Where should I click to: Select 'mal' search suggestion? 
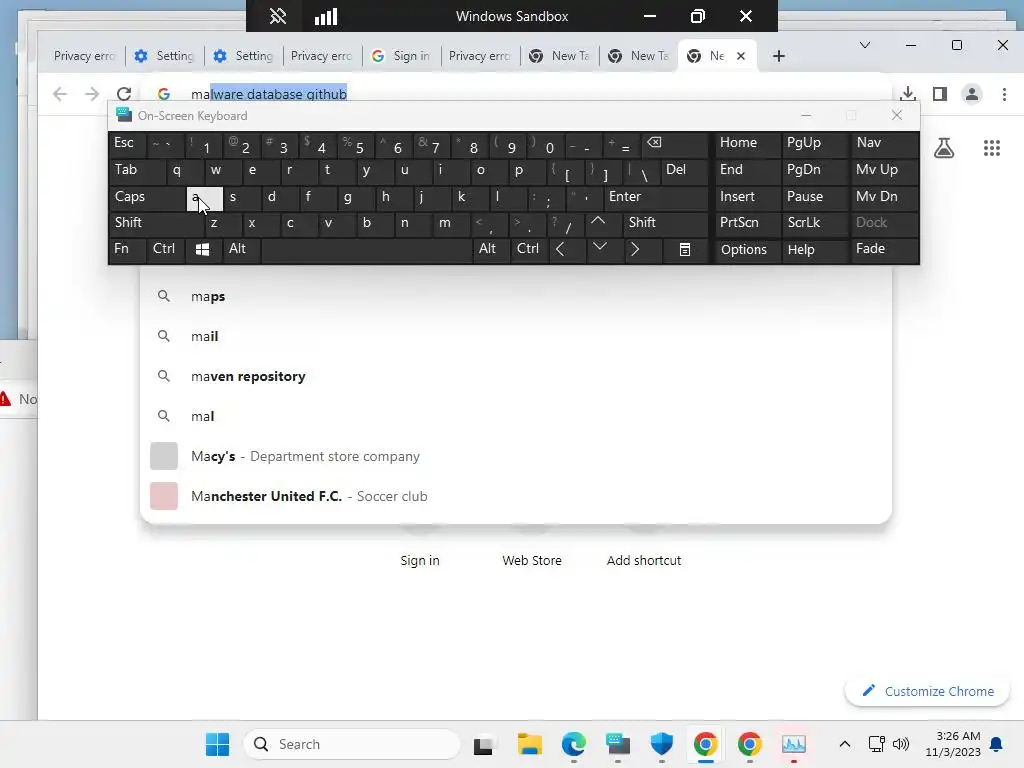pos(515,417)
